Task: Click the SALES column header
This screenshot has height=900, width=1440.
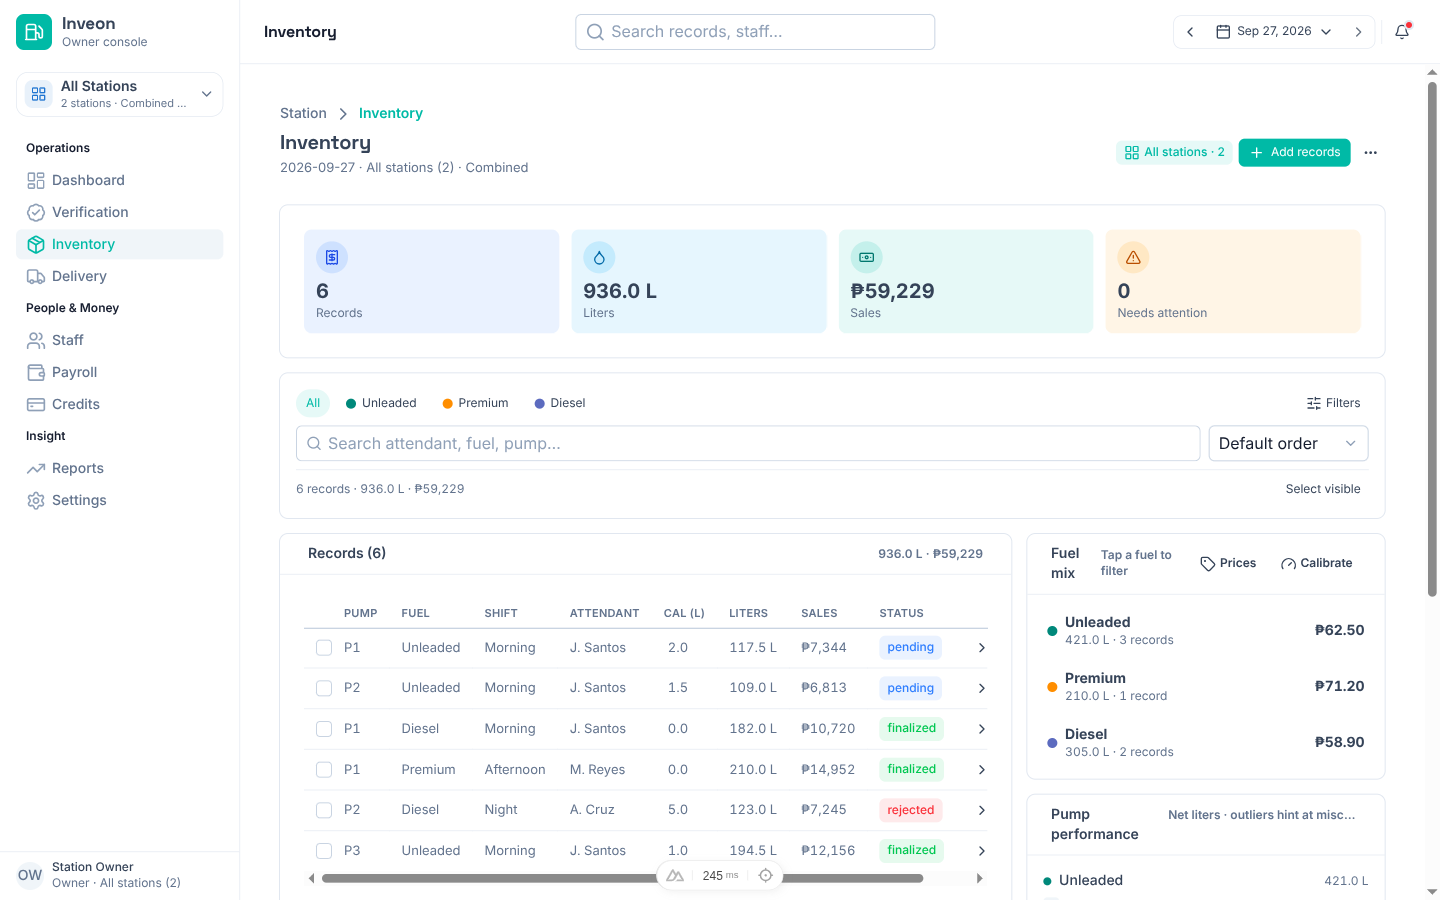Action: (x=819, y=613)
